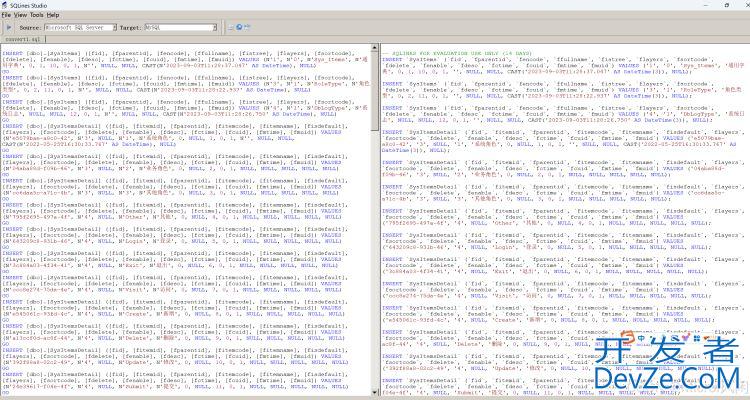This screenshot has width=750, height=400.
Task: Click the source pane vertical scrollbar thumb
Action: coord(375,89)
